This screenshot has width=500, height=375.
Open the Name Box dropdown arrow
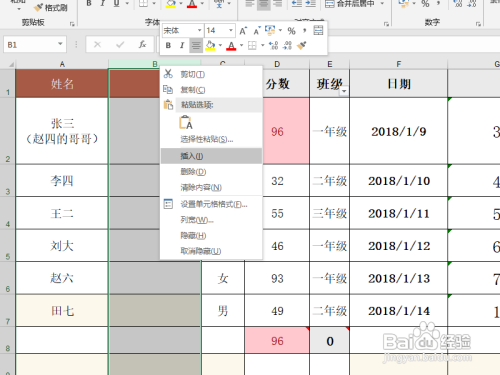tap(60, 44)
